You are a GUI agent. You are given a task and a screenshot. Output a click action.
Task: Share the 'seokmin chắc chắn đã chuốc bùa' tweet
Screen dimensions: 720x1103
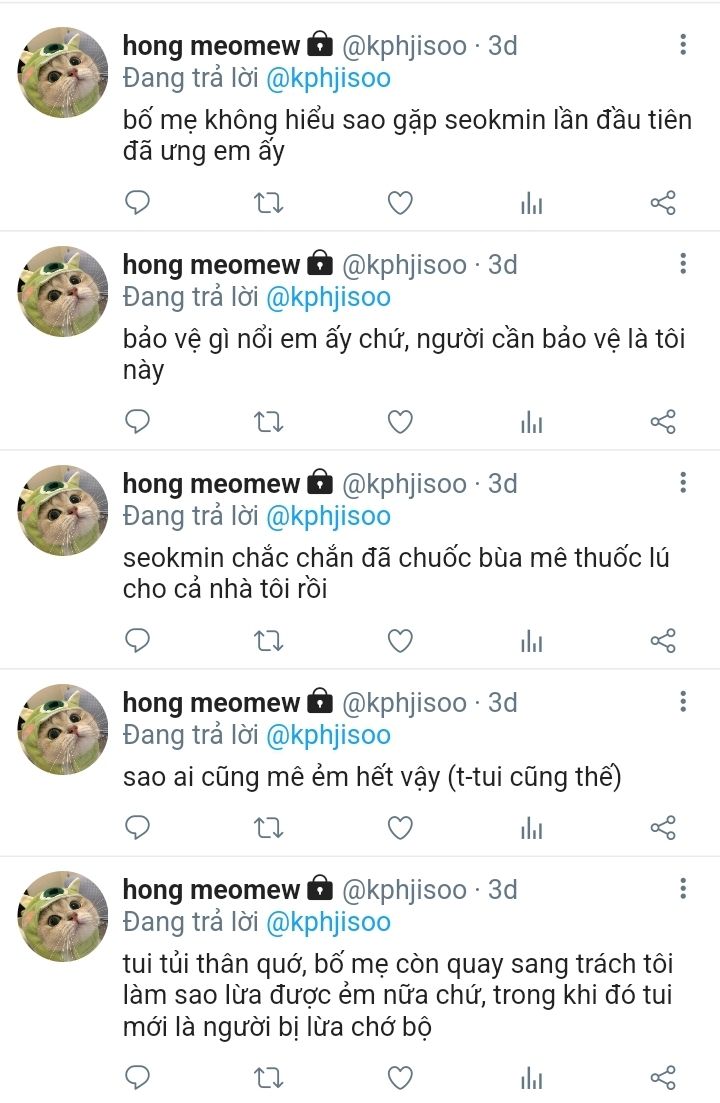(662, 641)
